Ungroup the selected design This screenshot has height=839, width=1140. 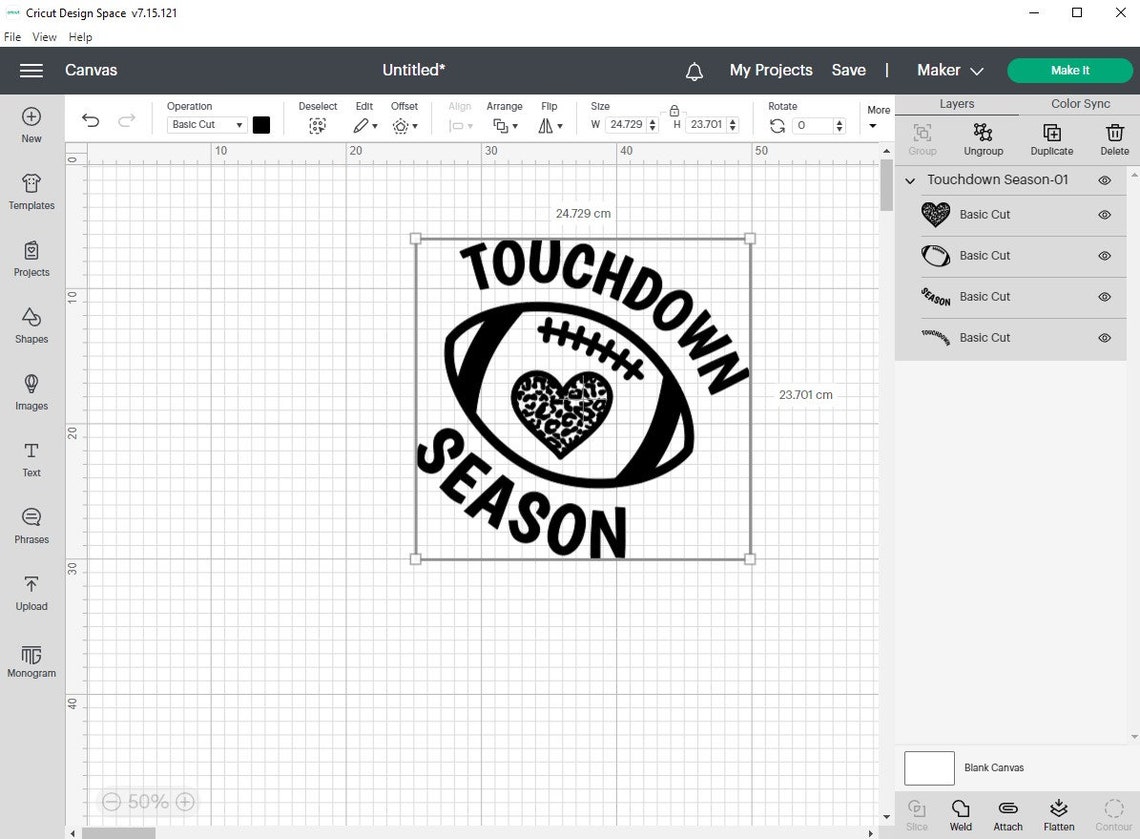[x=983, y=138]
